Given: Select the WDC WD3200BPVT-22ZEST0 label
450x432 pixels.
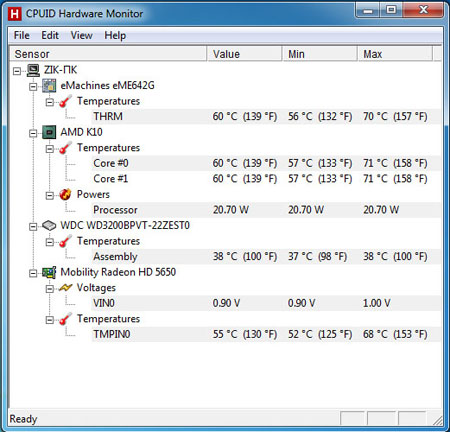Looking at the screenshot, I should (125, 226).
